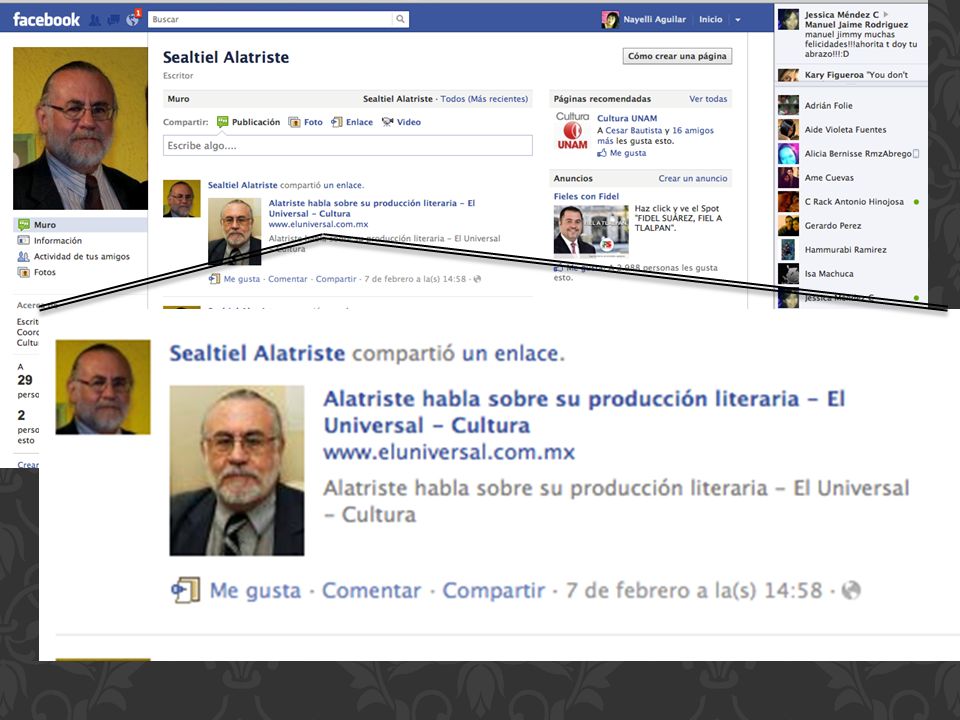Choose Publicación share option
The height and width of the screenshot is (720, 960).
[249, 122]
